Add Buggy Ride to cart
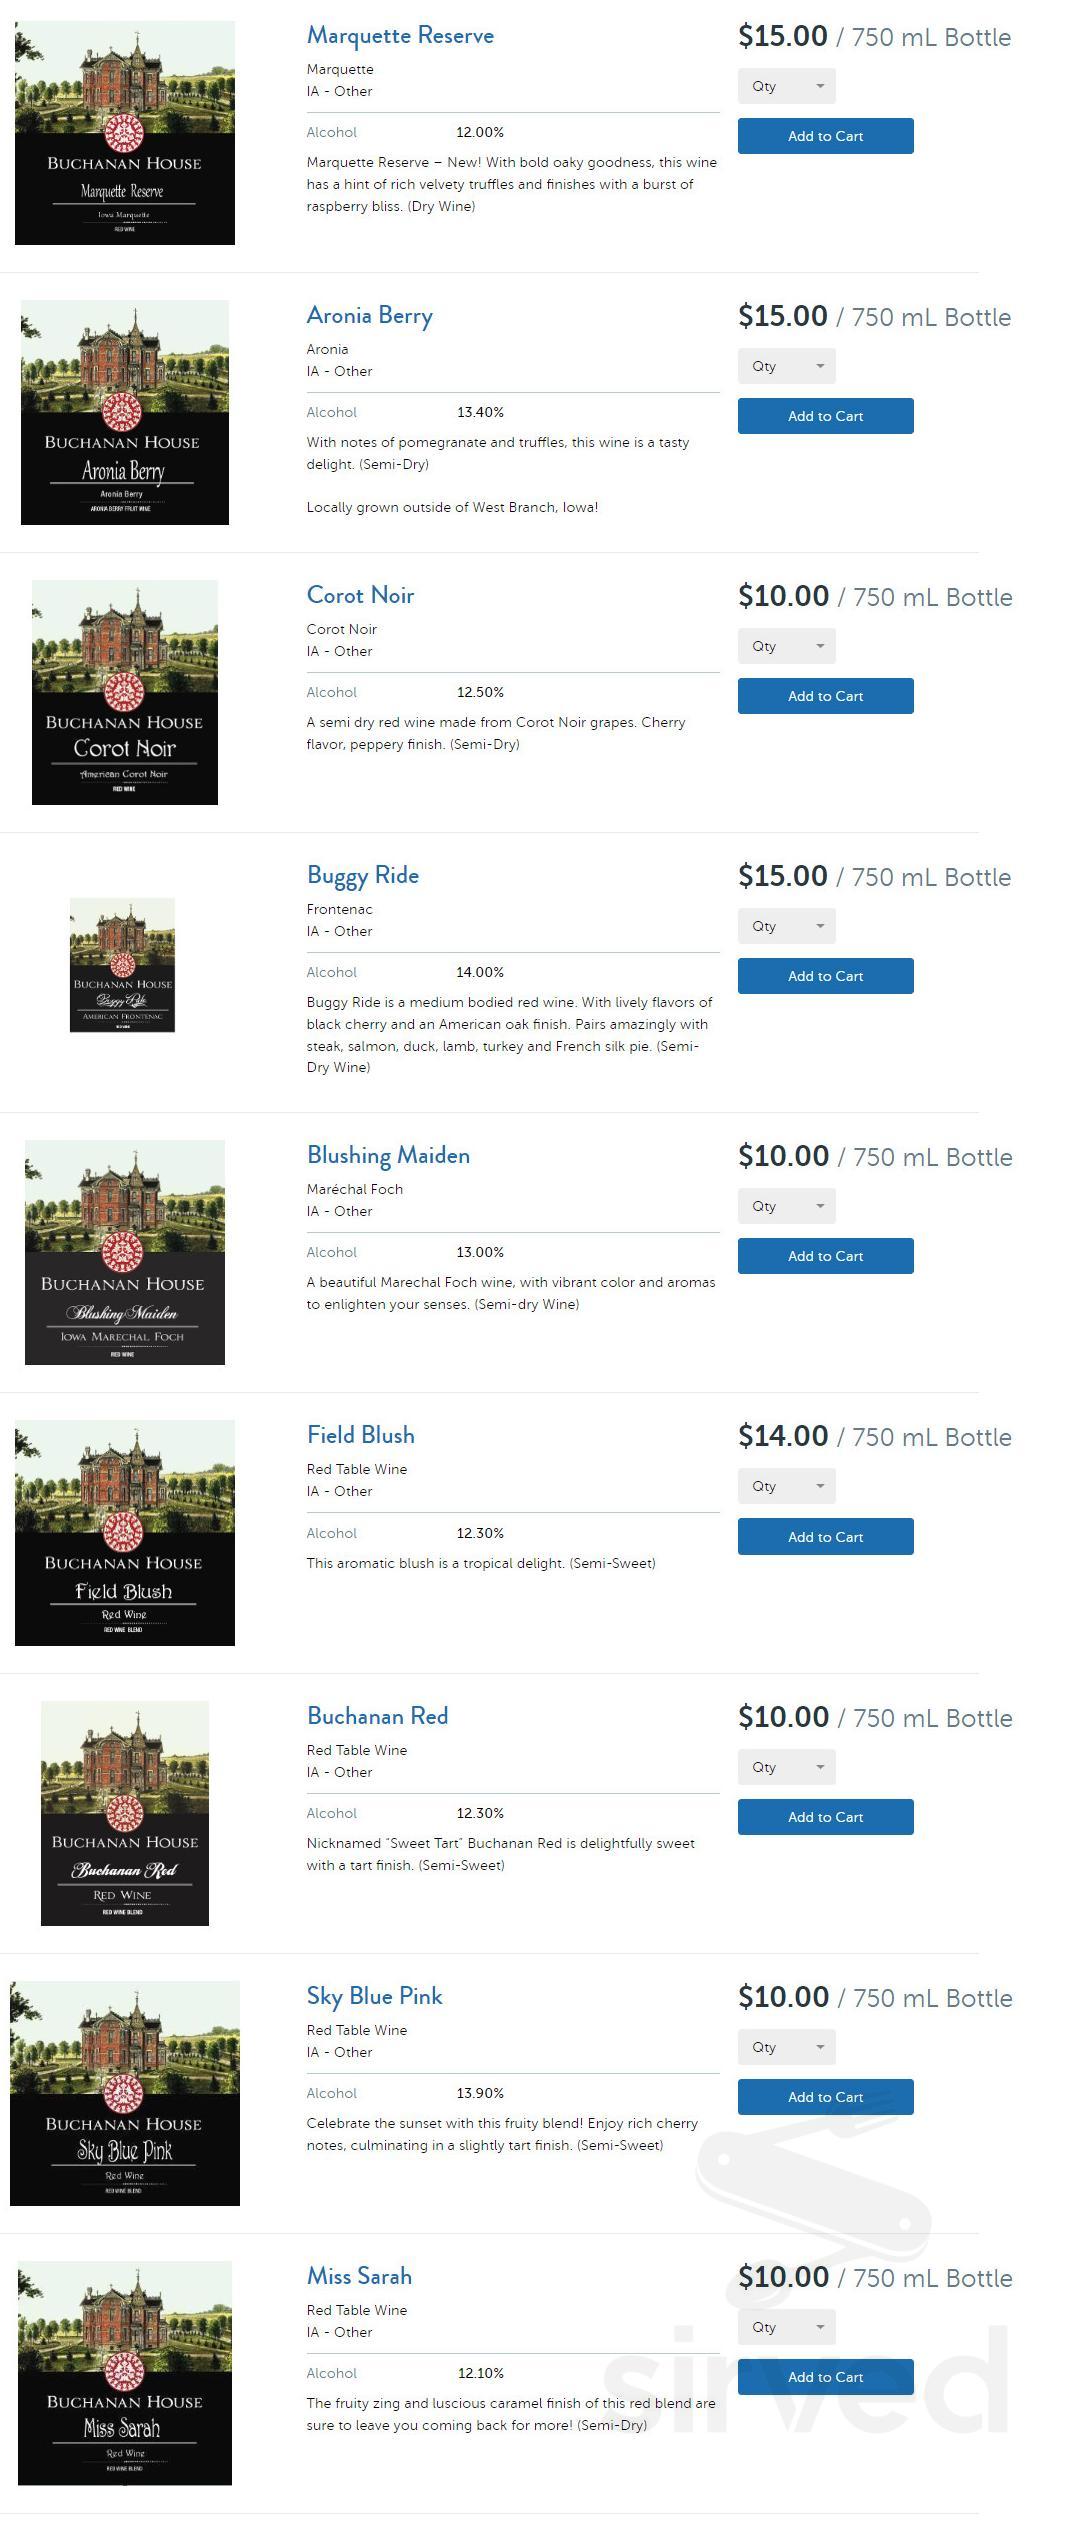This screenshot has height=2522, width=1068. (x=825, y=976)
